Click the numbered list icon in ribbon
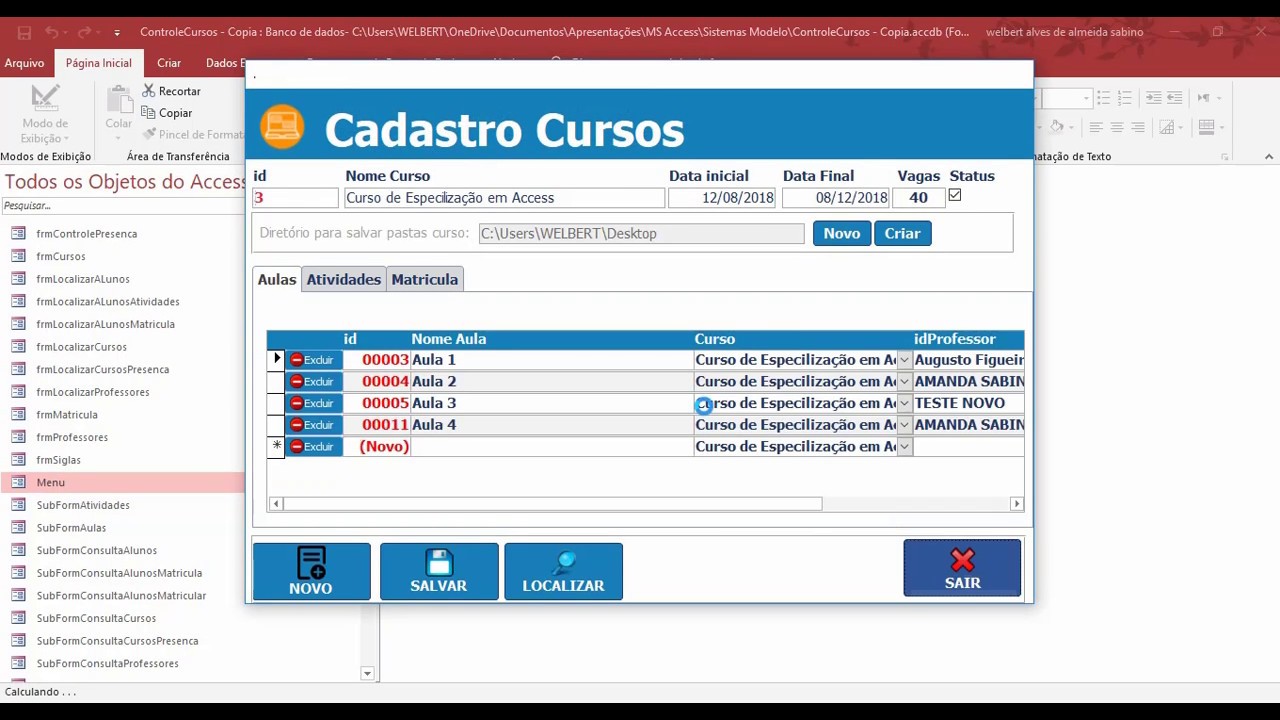 pyautogui.click(x=1124, y=98)
